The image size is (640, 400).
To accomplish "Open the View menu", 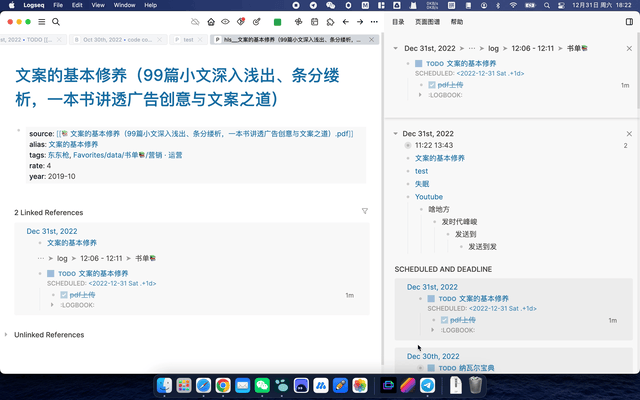I will tap(98, 5).
